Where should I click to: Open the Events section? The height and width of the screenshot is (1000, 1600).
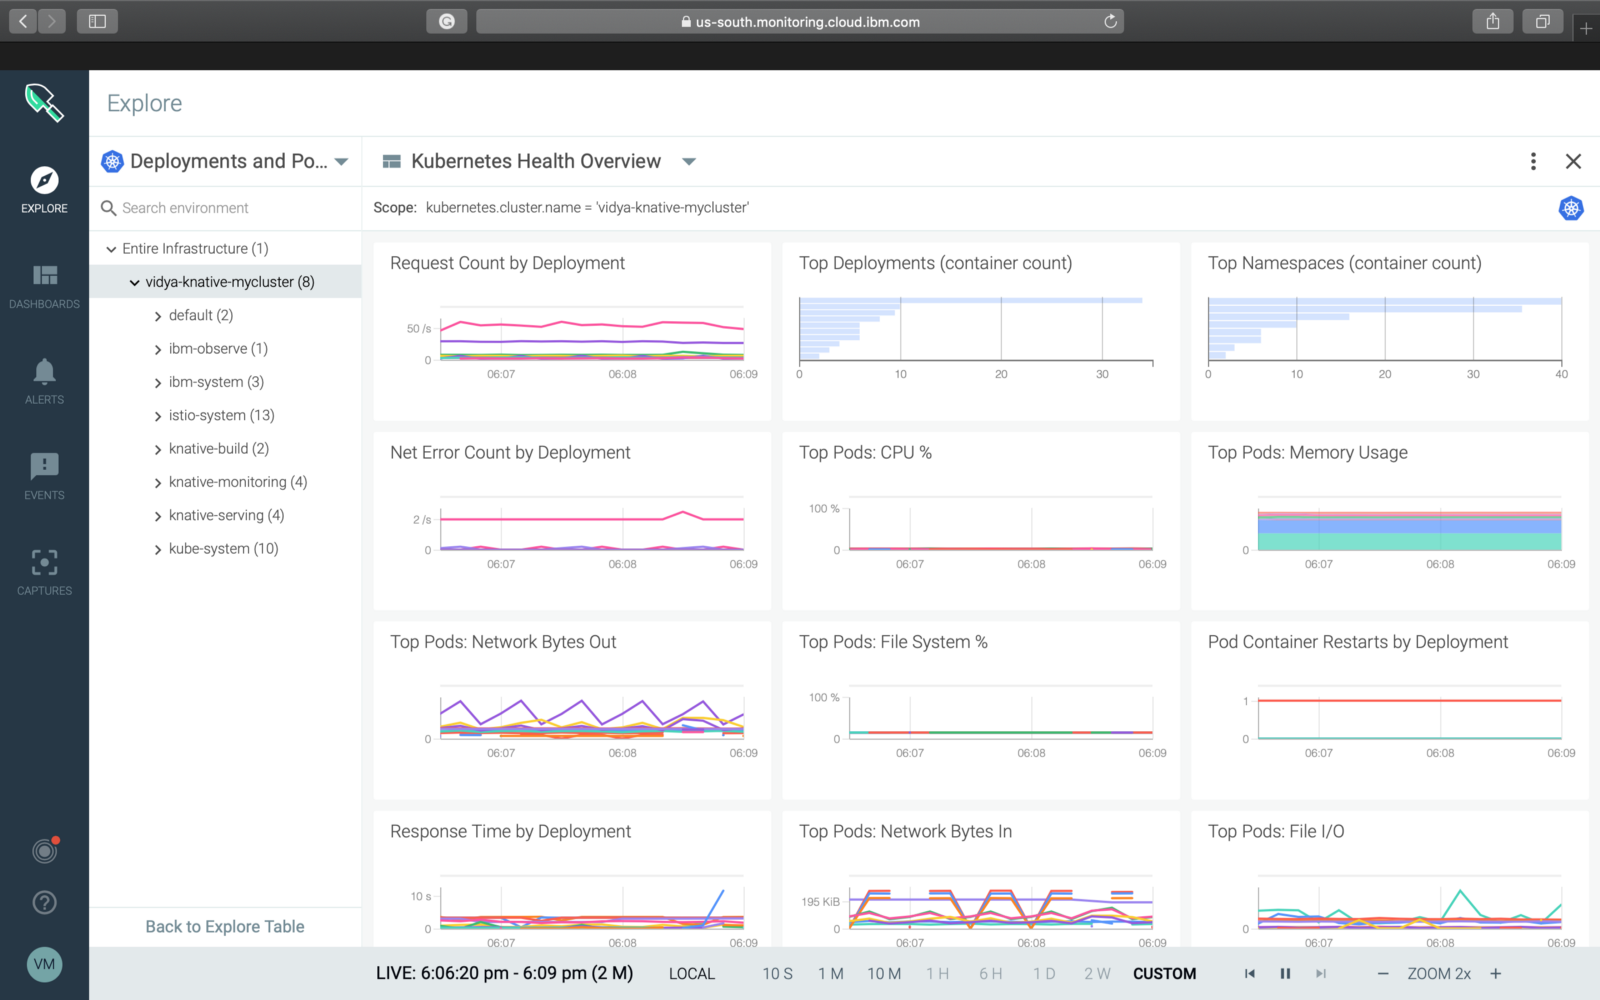(x=44, y=476)
